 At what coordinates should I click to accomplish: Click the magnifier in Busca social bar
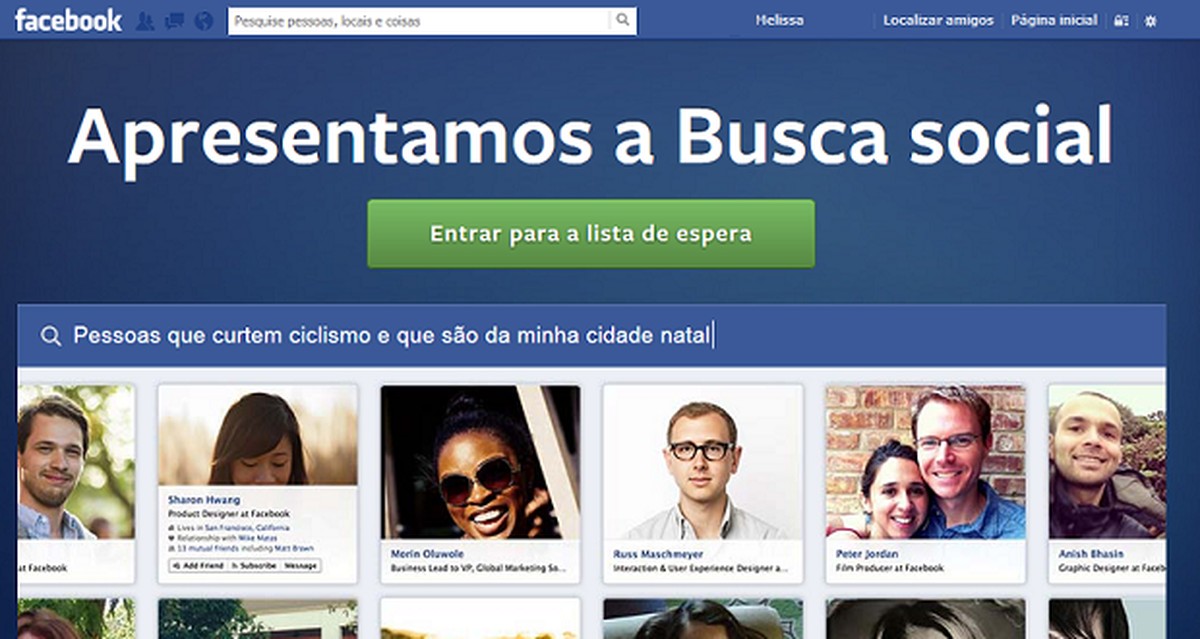[51, 336]
